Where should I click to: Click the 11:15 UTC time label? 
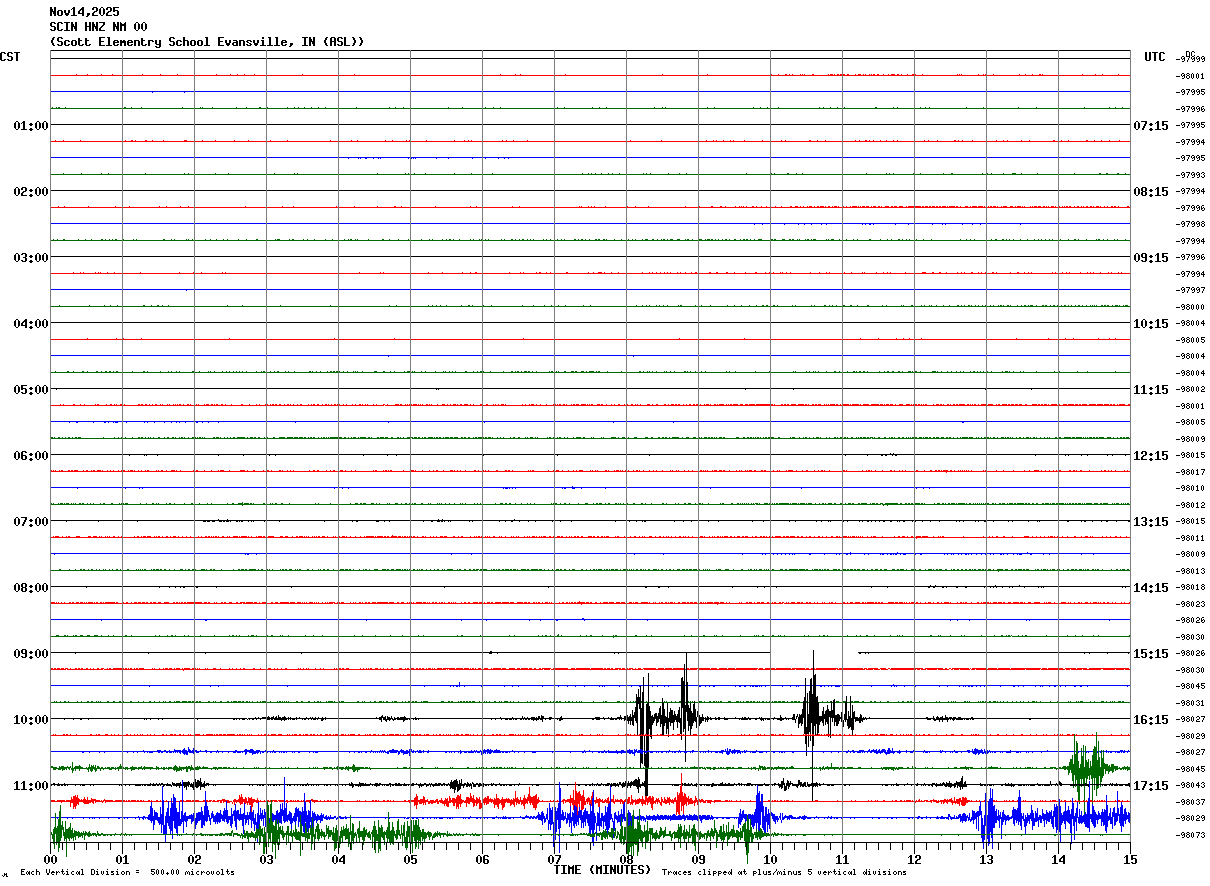click(x=1151, y=389)
